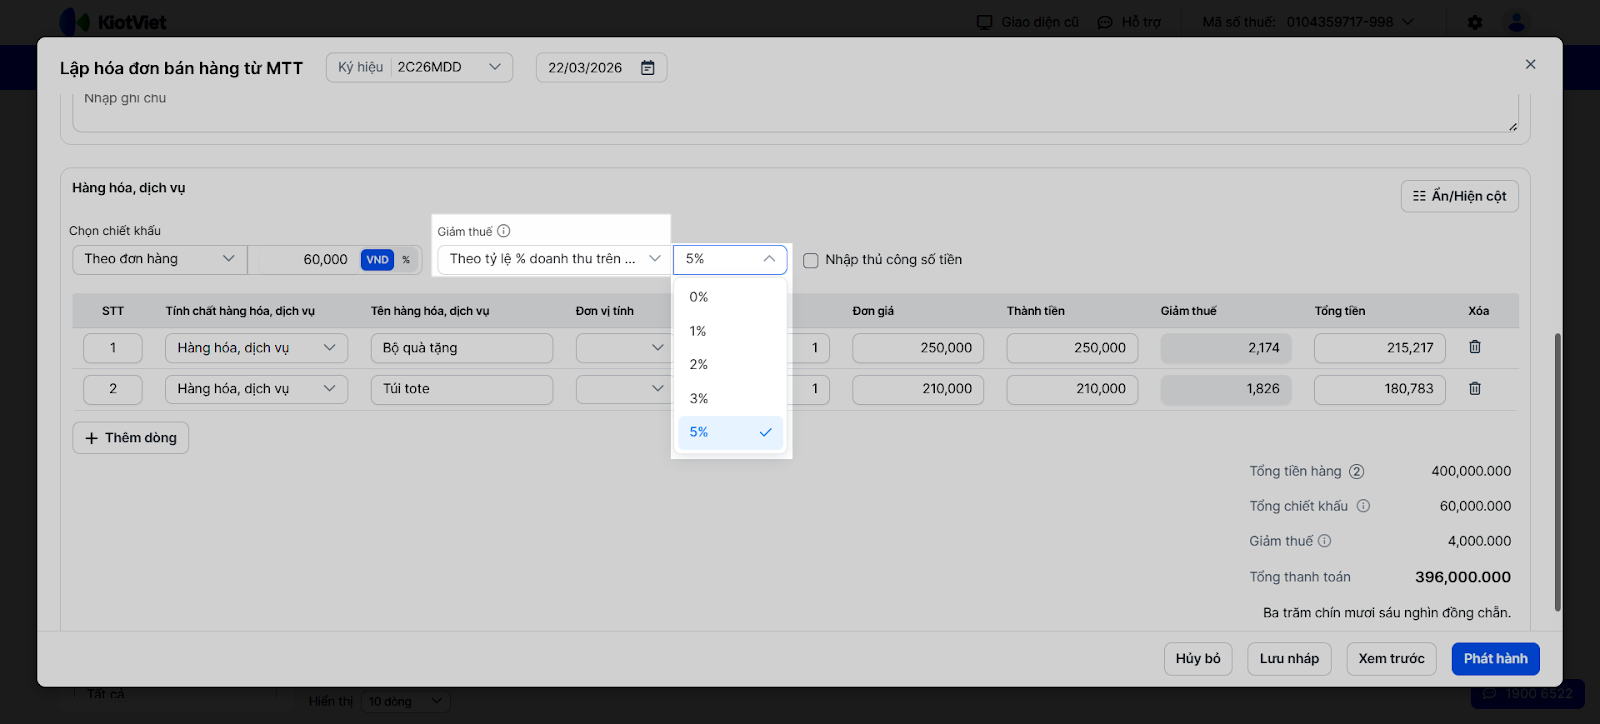Click the Tổng chiết khấu info icon

click(1363, 506)
